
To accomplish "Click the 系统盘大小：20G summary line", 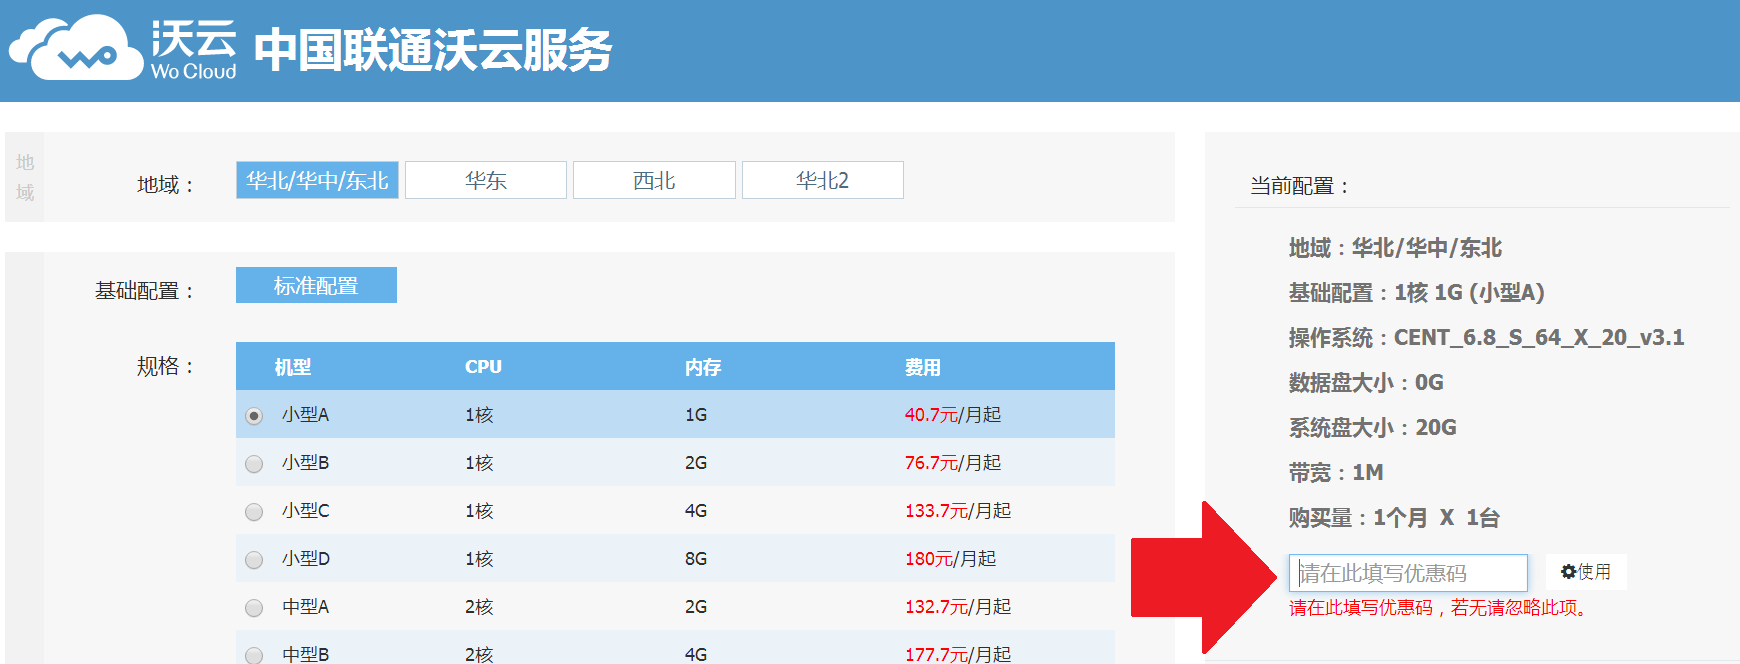I will pyautogui.click(x=1372, y=428).
